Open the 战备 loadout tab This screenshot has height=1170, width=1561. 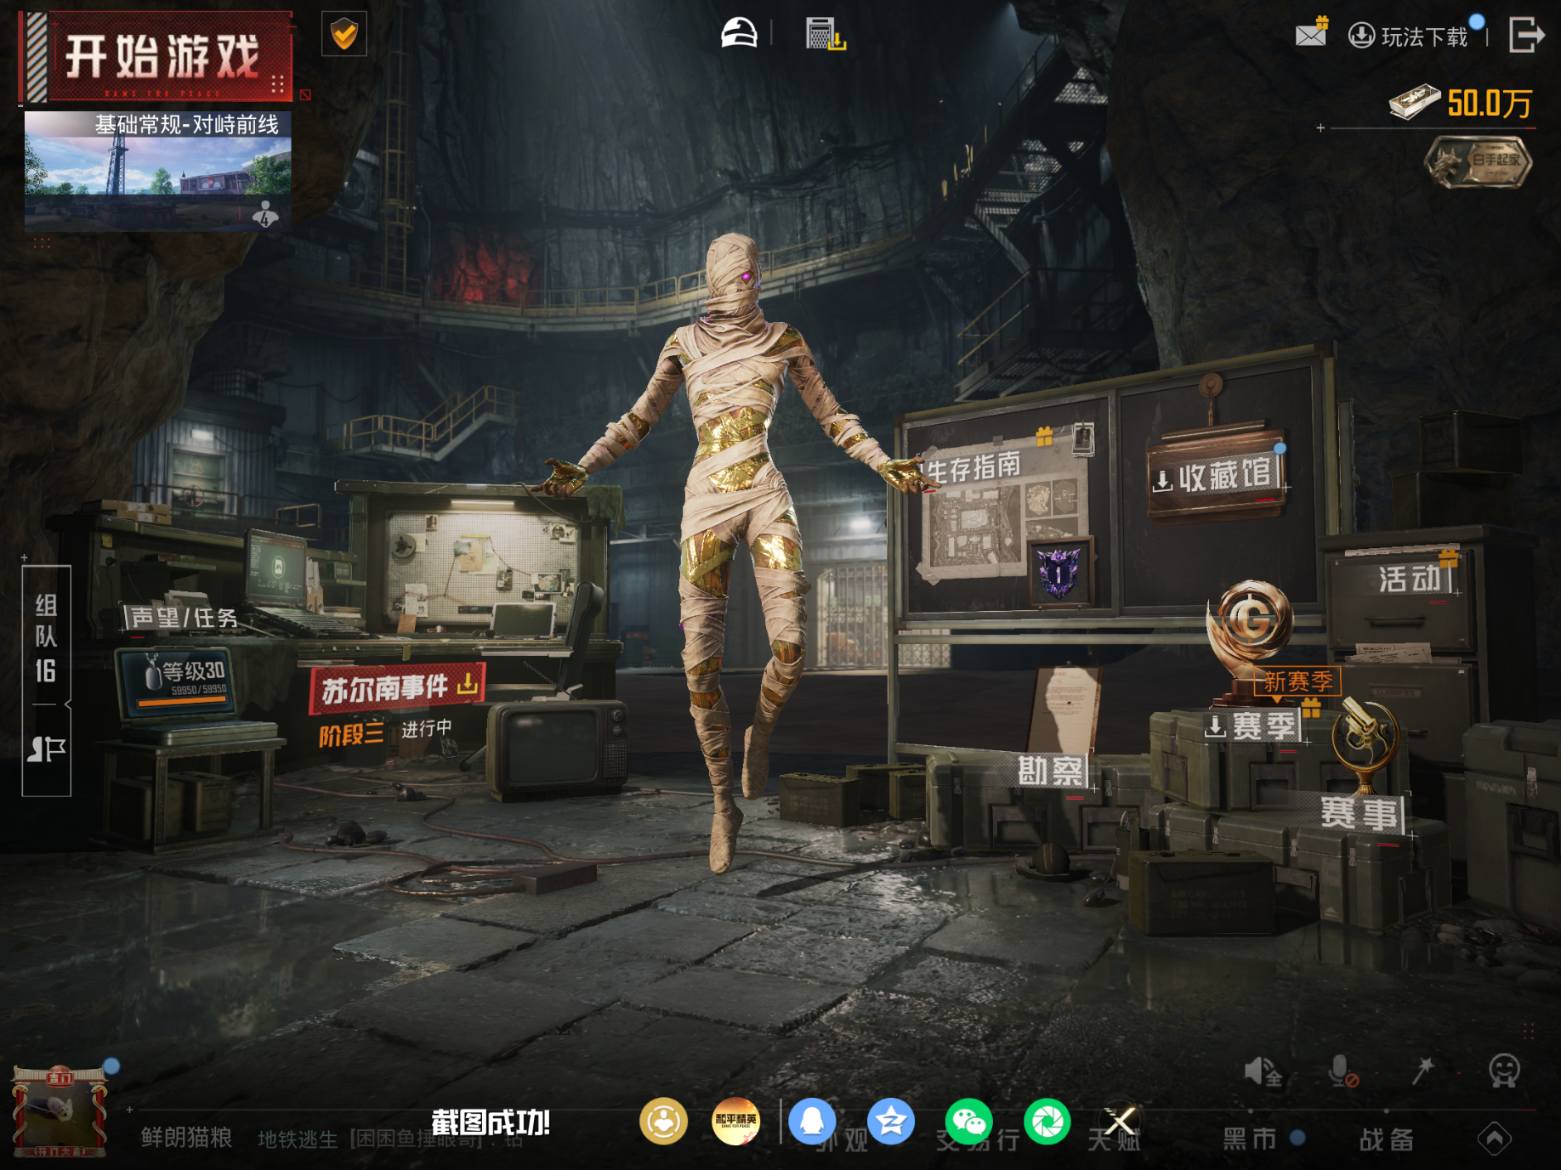[x=1387, y=1138]
